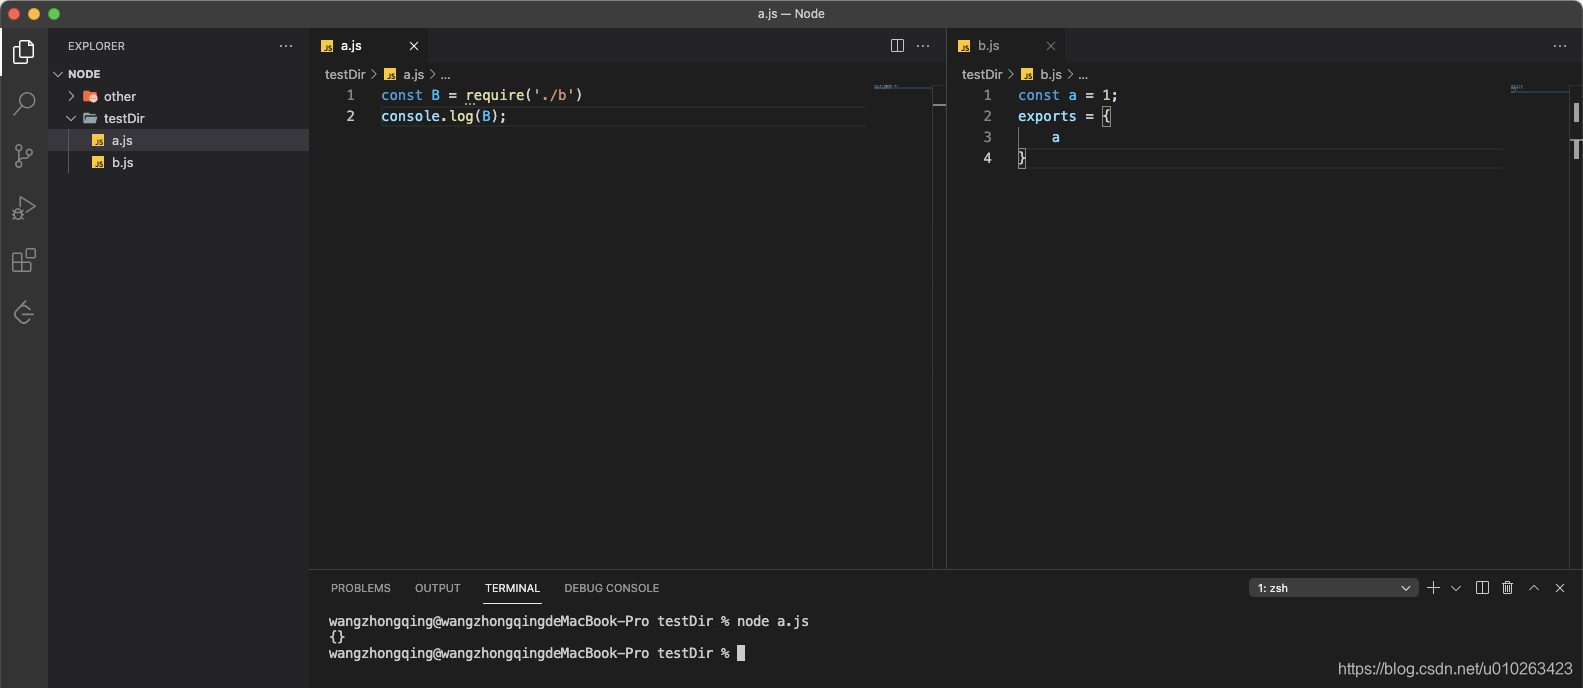
Task: Click the macOS yellow minimize window button
Action: click(x=34, y=14)
